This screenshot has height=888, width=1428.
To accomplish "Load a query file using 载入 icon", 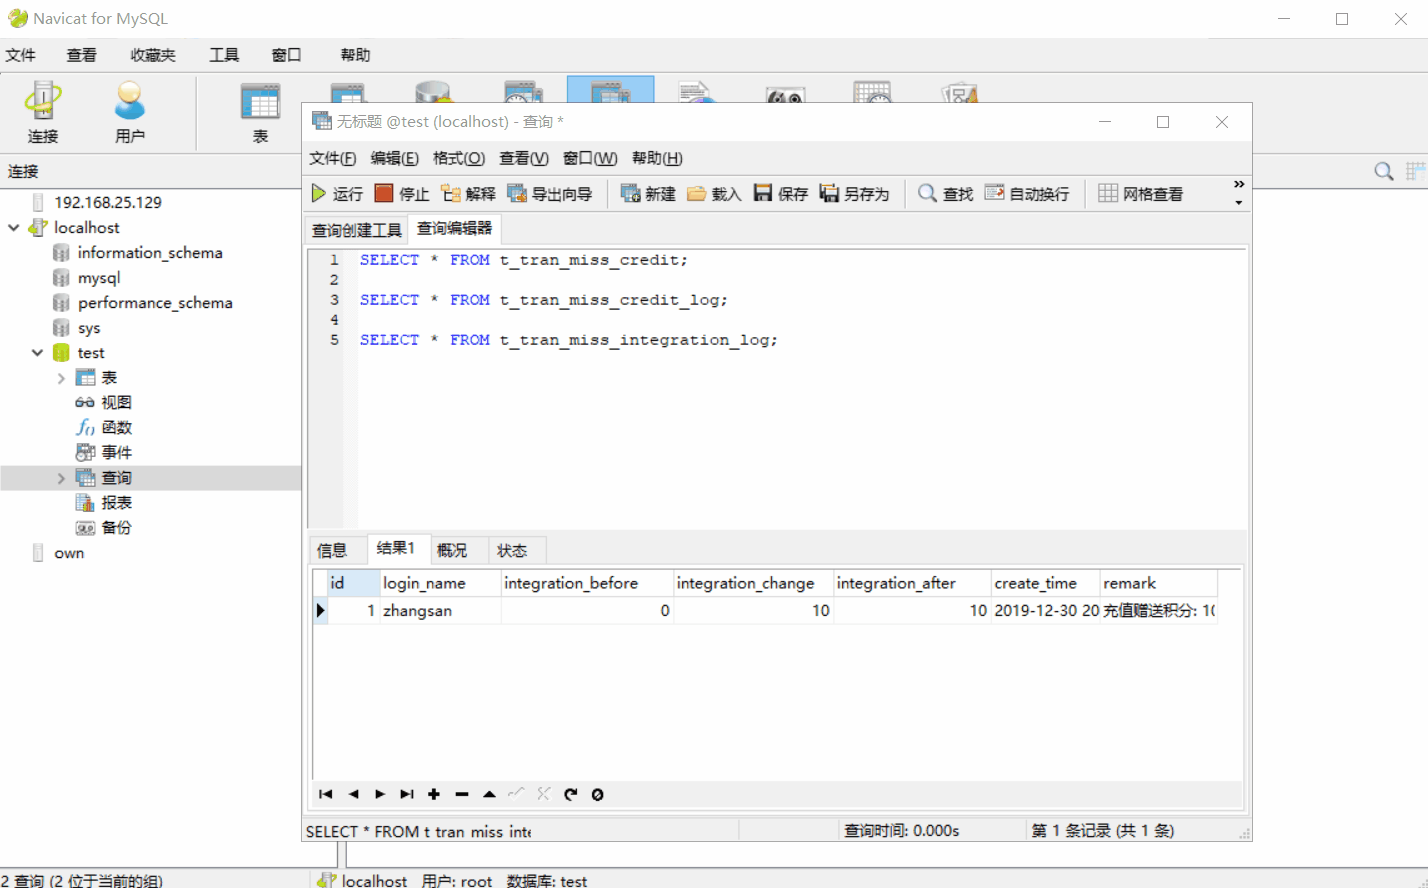I will (713, 193).
